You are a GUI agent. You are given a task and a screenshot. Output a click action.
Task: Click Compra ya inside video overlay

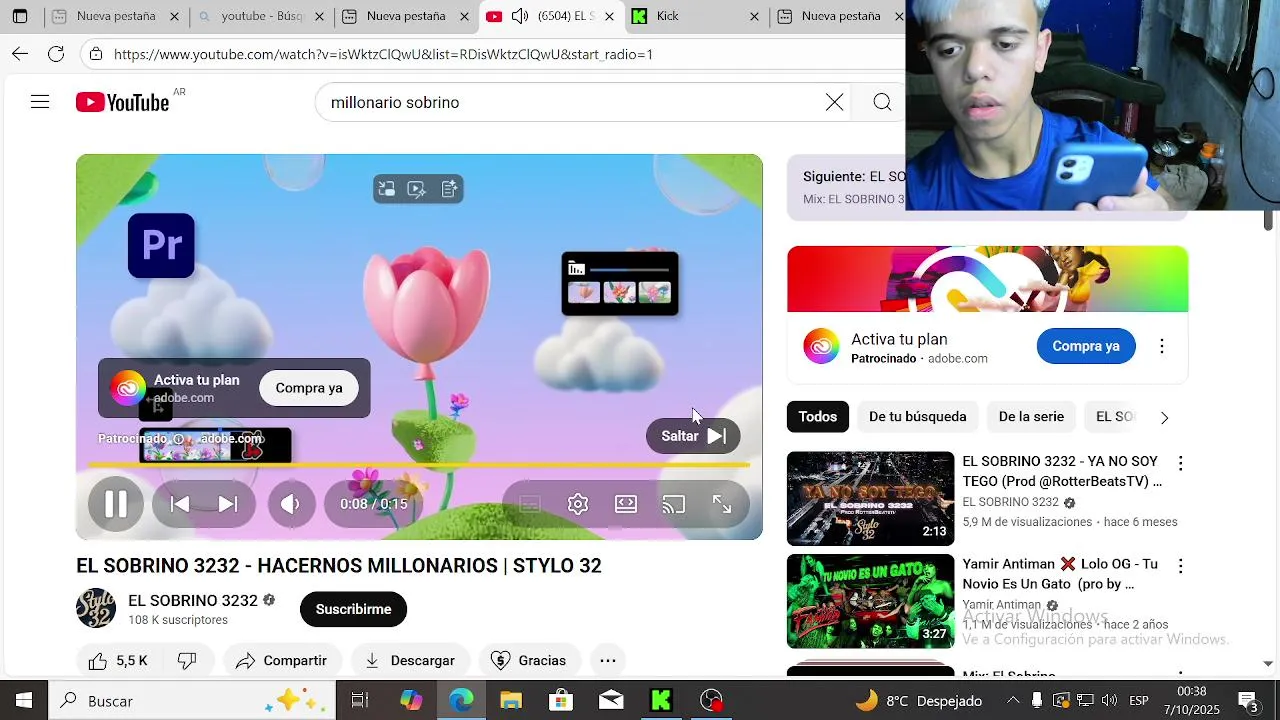(309, 388)
